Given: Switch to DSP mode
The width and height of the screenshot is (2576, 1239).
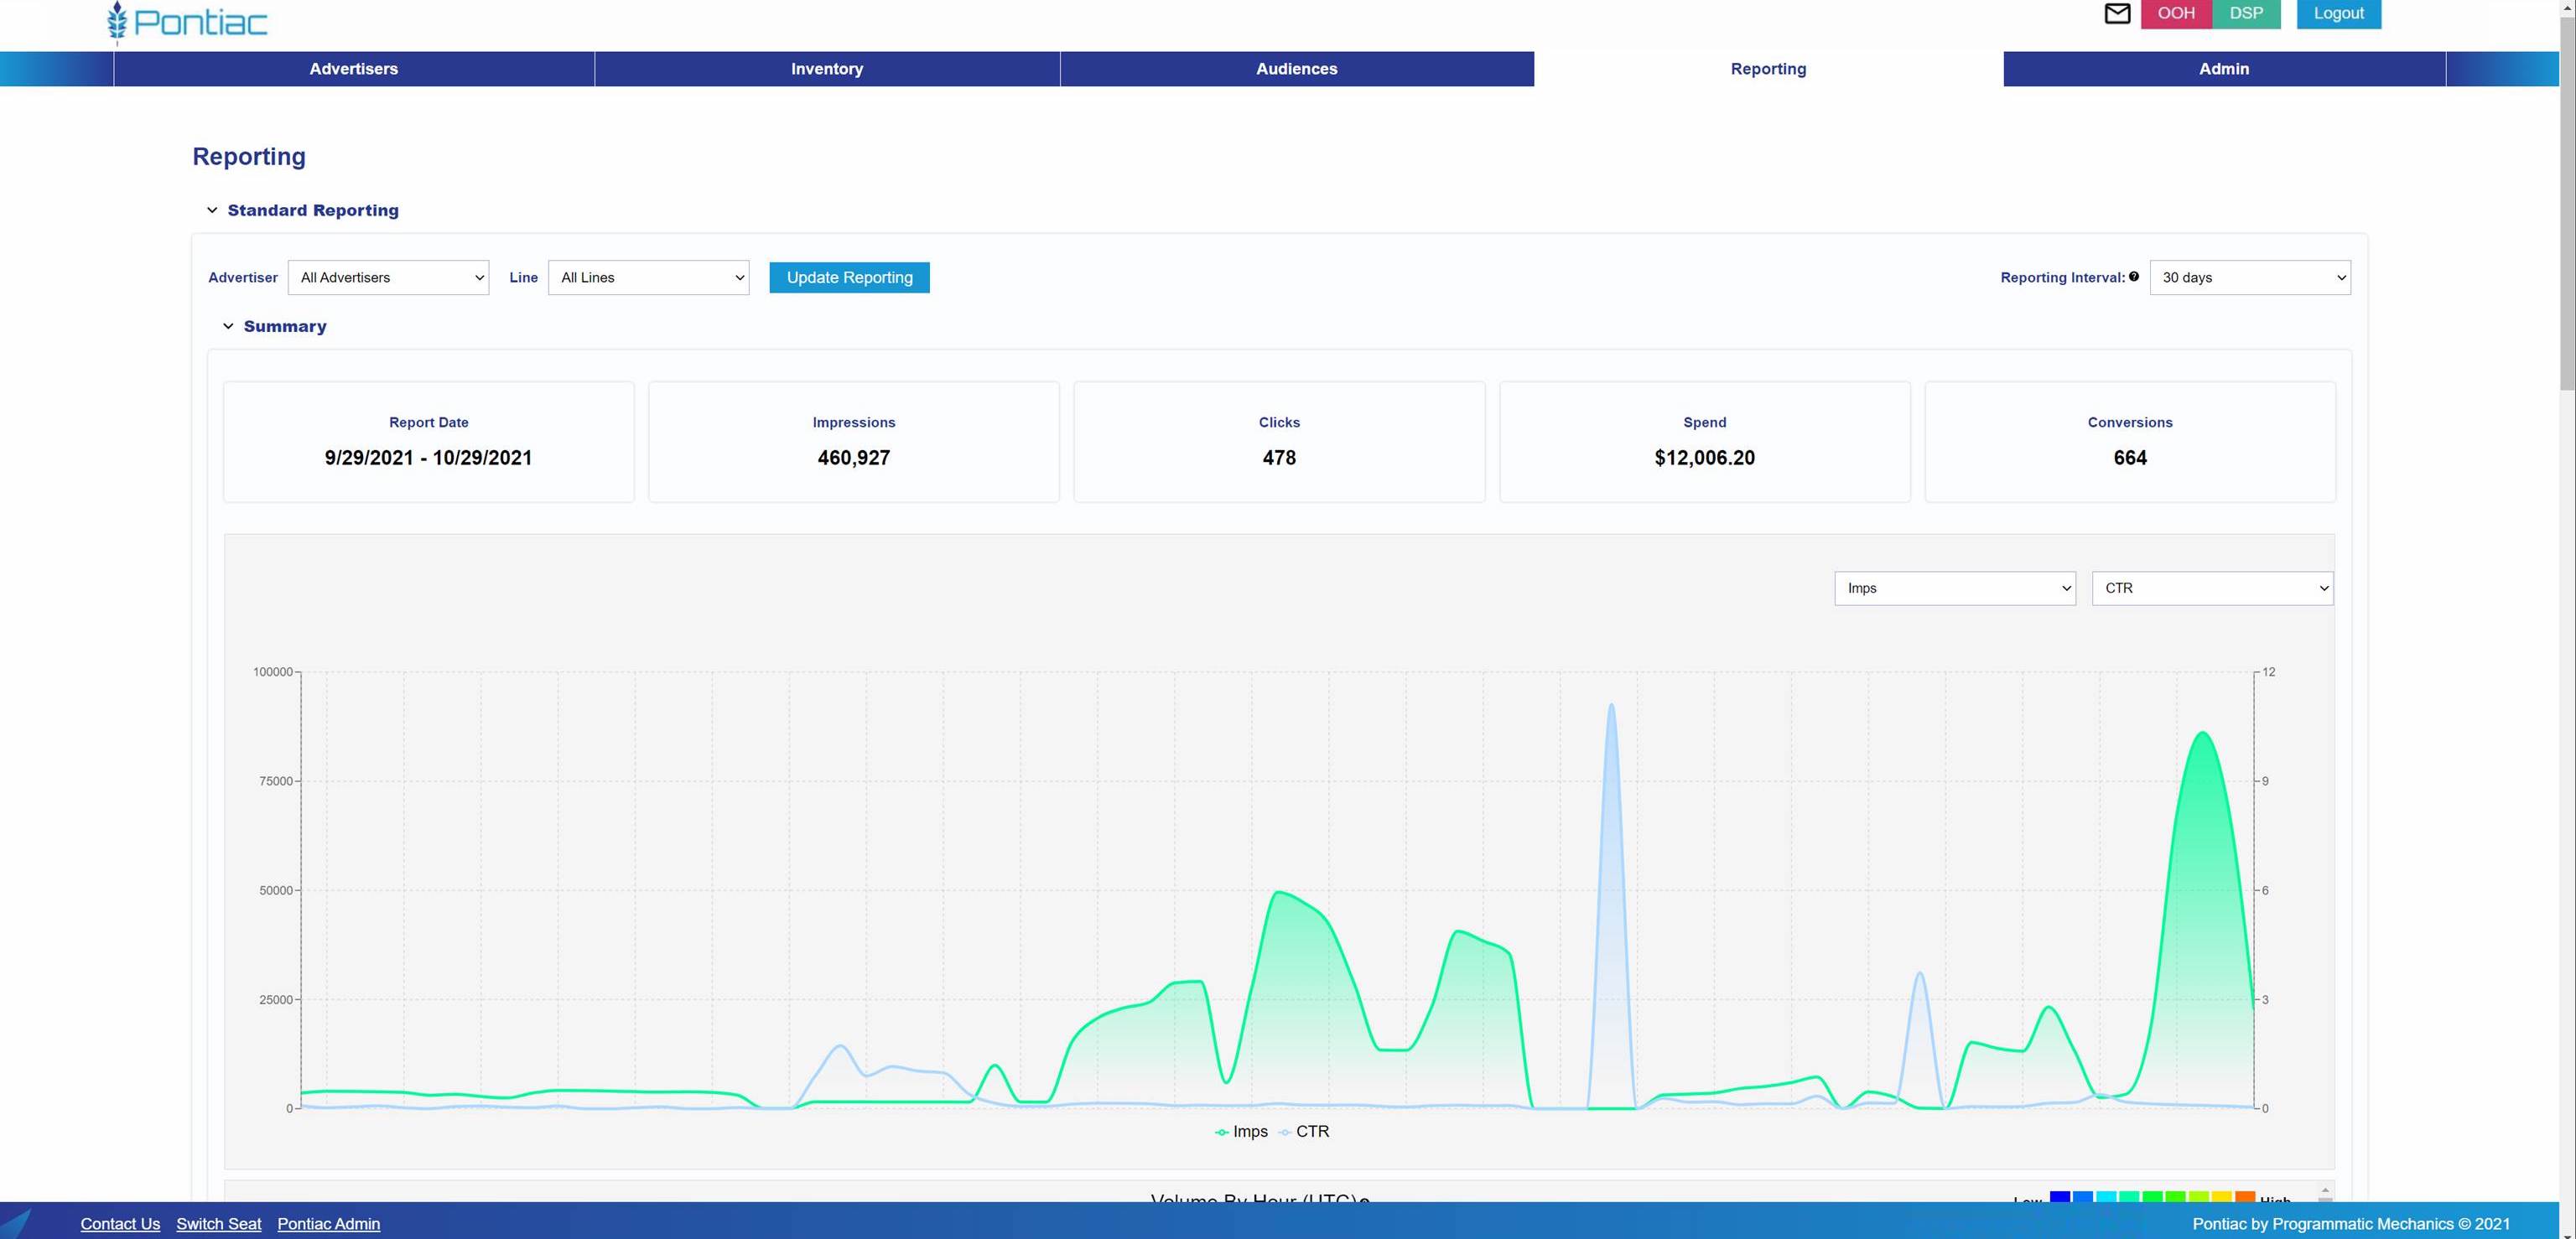Looking at the screenshot, I should coord(2246,13).
